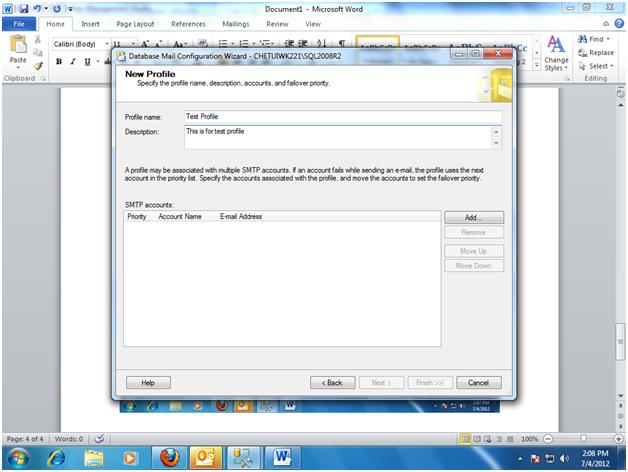Switch to the Page Layout tab
The height and width of the screenshot is (472, 628).
(135, 24)
